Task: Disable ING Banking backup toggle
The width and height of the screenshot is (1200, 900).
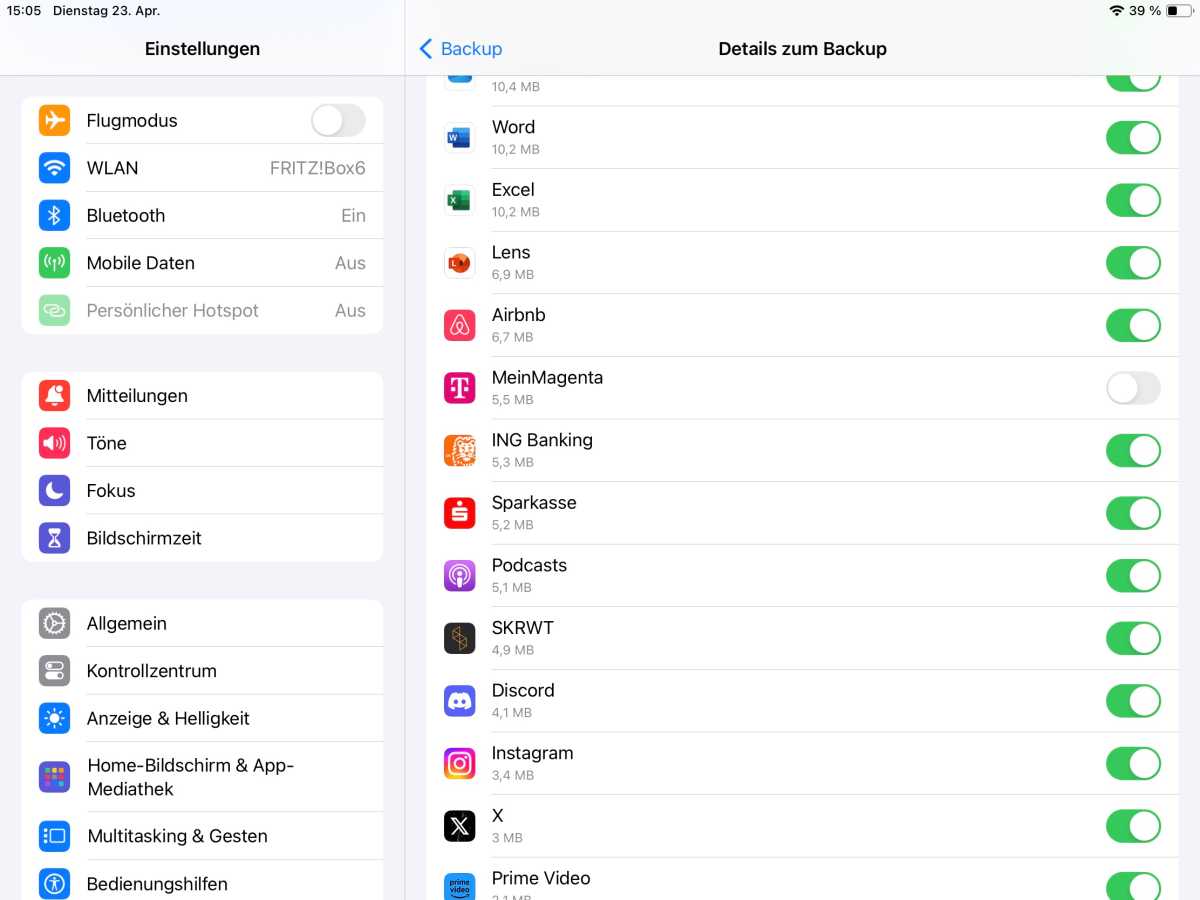Action: pyautogui.click(x=1133, y=450)
